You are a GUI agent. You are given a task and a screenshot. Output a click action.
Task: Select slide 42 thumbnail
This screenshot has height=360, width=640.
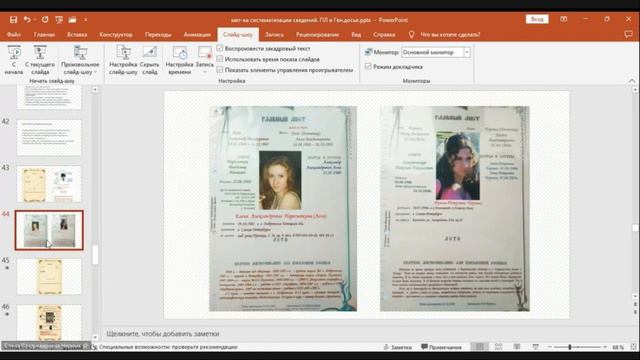point(49,138)
